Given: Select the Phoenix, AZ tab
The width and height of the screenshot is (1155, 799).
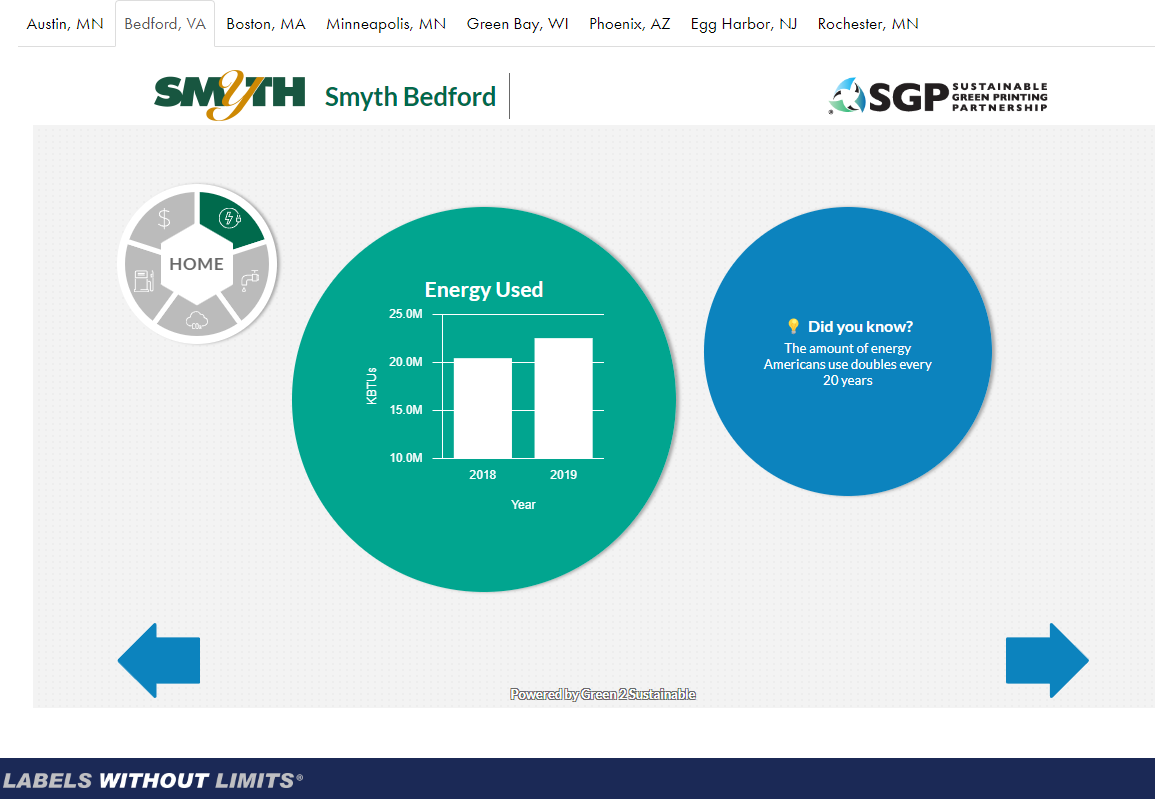Looking at the screenshot, I should (629, 24).
